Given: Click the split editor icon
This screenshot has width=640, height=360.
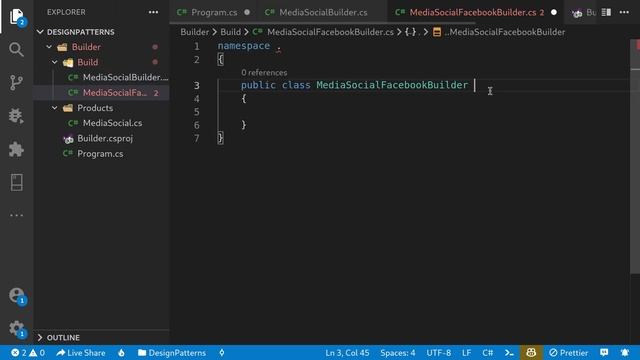Looking at the screenshot, I should point(606,12).
